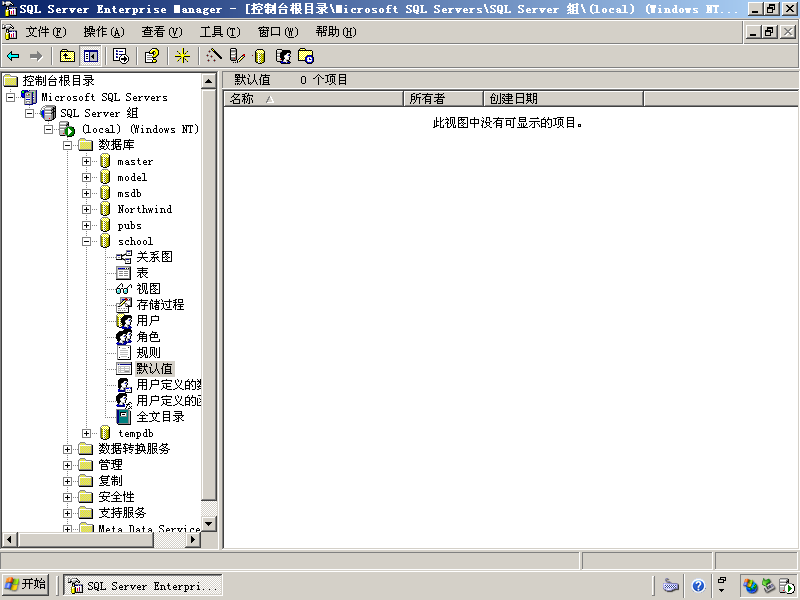Expand the 数据转换服务 folder
800x600 pixels.
pyautogui.click(x=67, y=449)
